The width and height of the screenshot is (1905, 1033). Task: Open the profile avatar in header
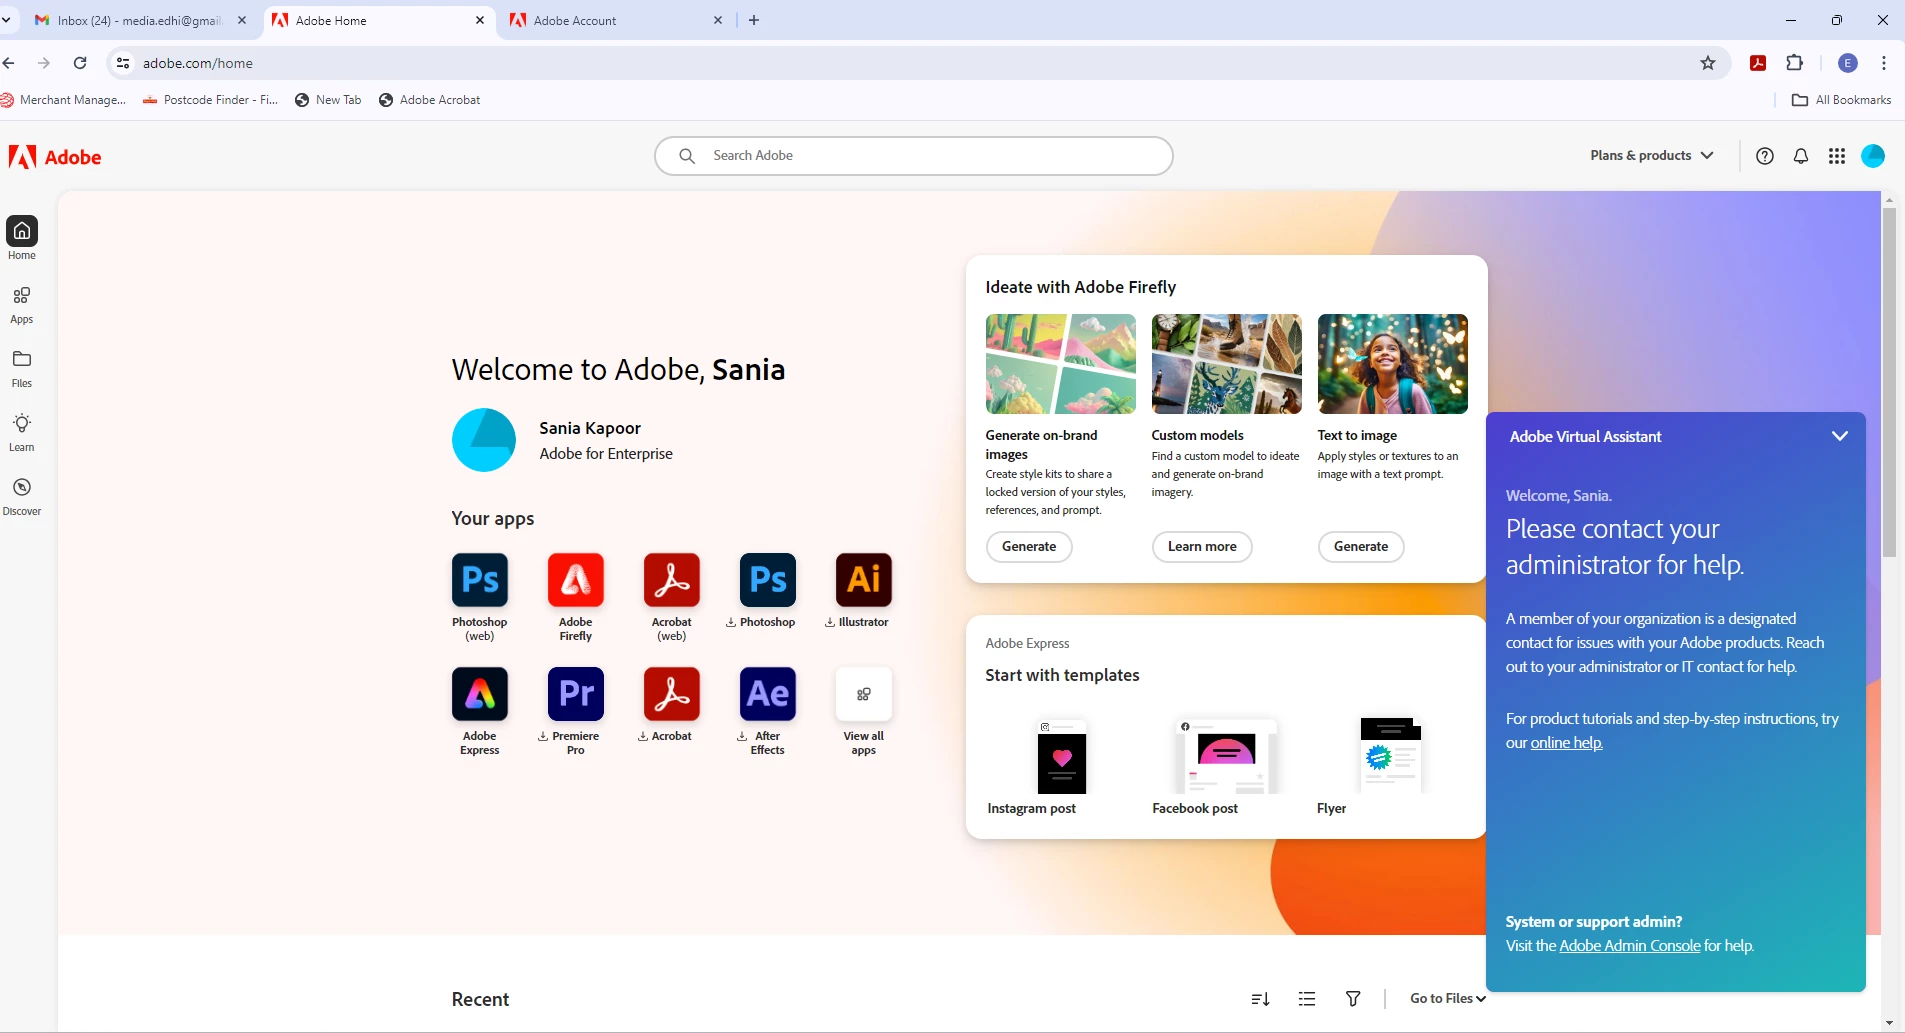(1873, 156)
